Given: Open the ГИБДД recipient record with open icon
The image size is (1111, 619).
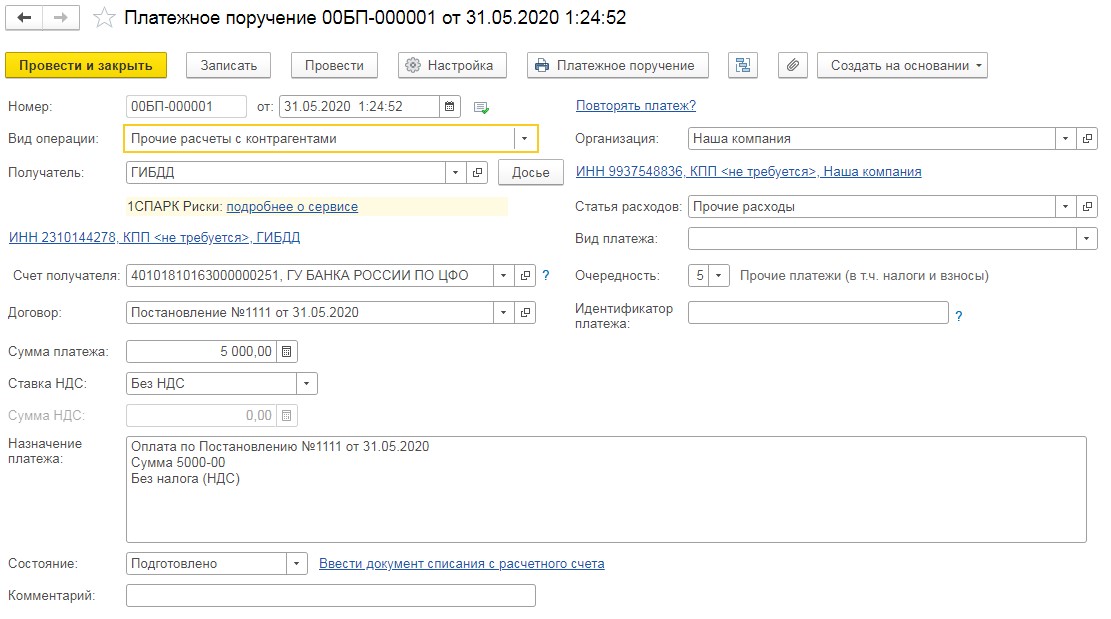Looking at the screenshot, I should coord(478,173).
